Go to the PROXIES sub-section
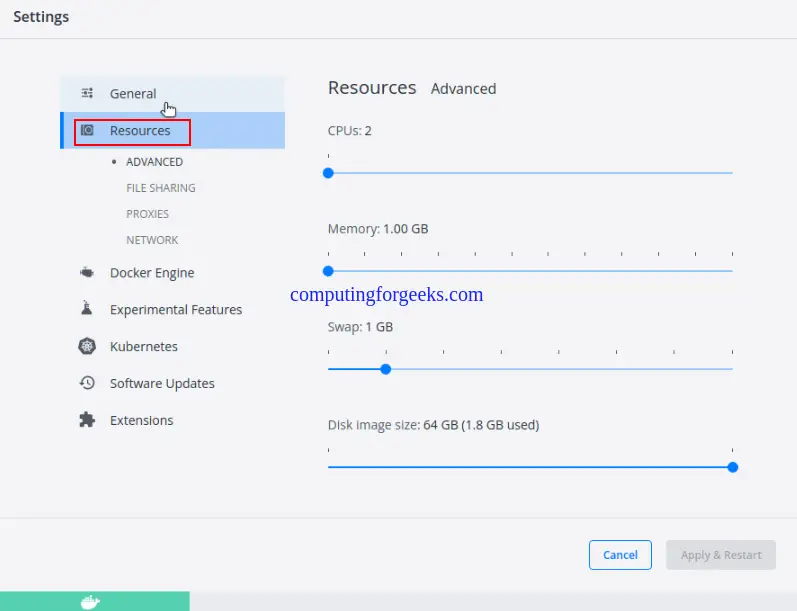The height and width of the screenshot is (611, 797). pyautogui.click(x=147, y=214)
